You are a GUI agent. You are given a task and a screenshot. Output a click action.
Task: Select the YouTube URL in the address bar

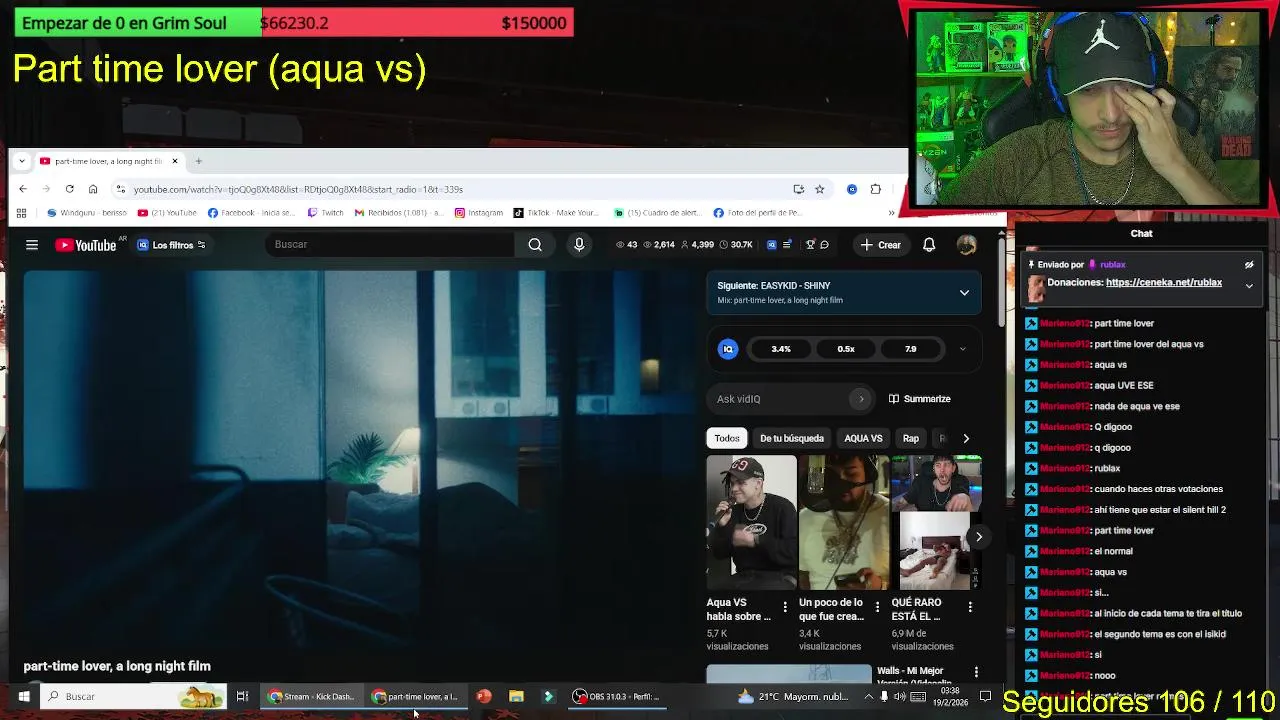tap(298, 189)
